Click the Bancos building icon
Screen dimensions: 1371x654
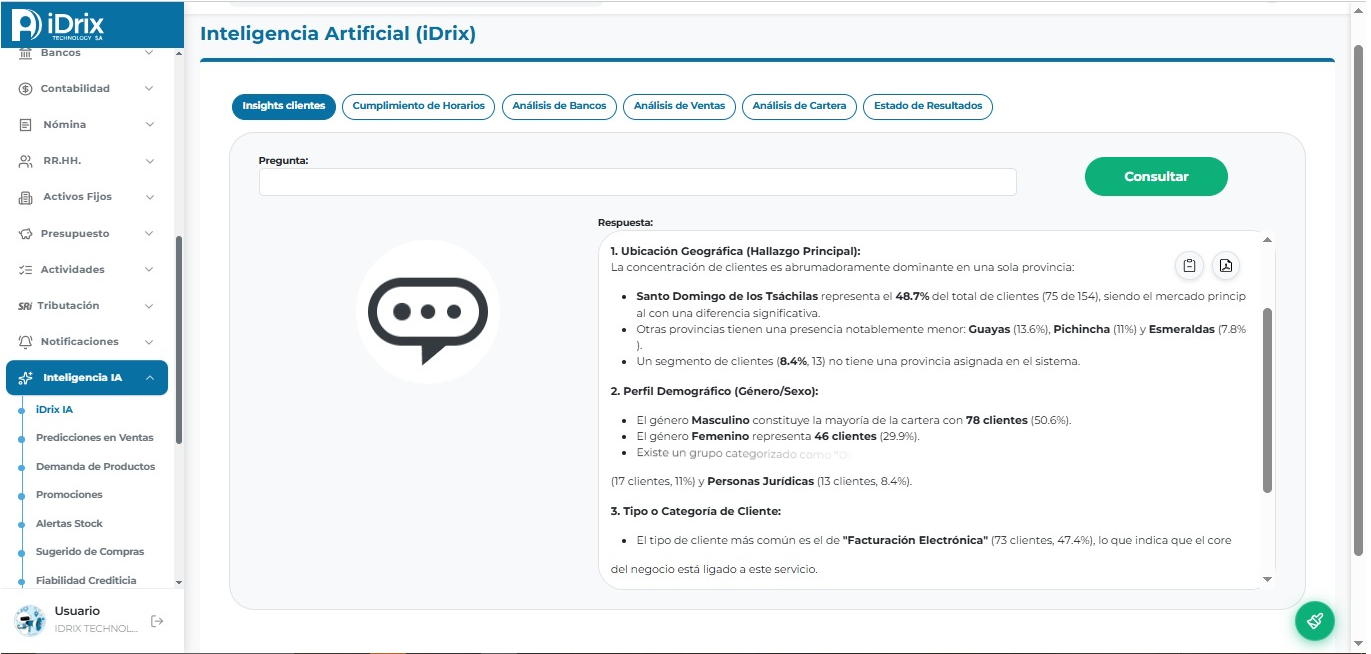[26, 53]
